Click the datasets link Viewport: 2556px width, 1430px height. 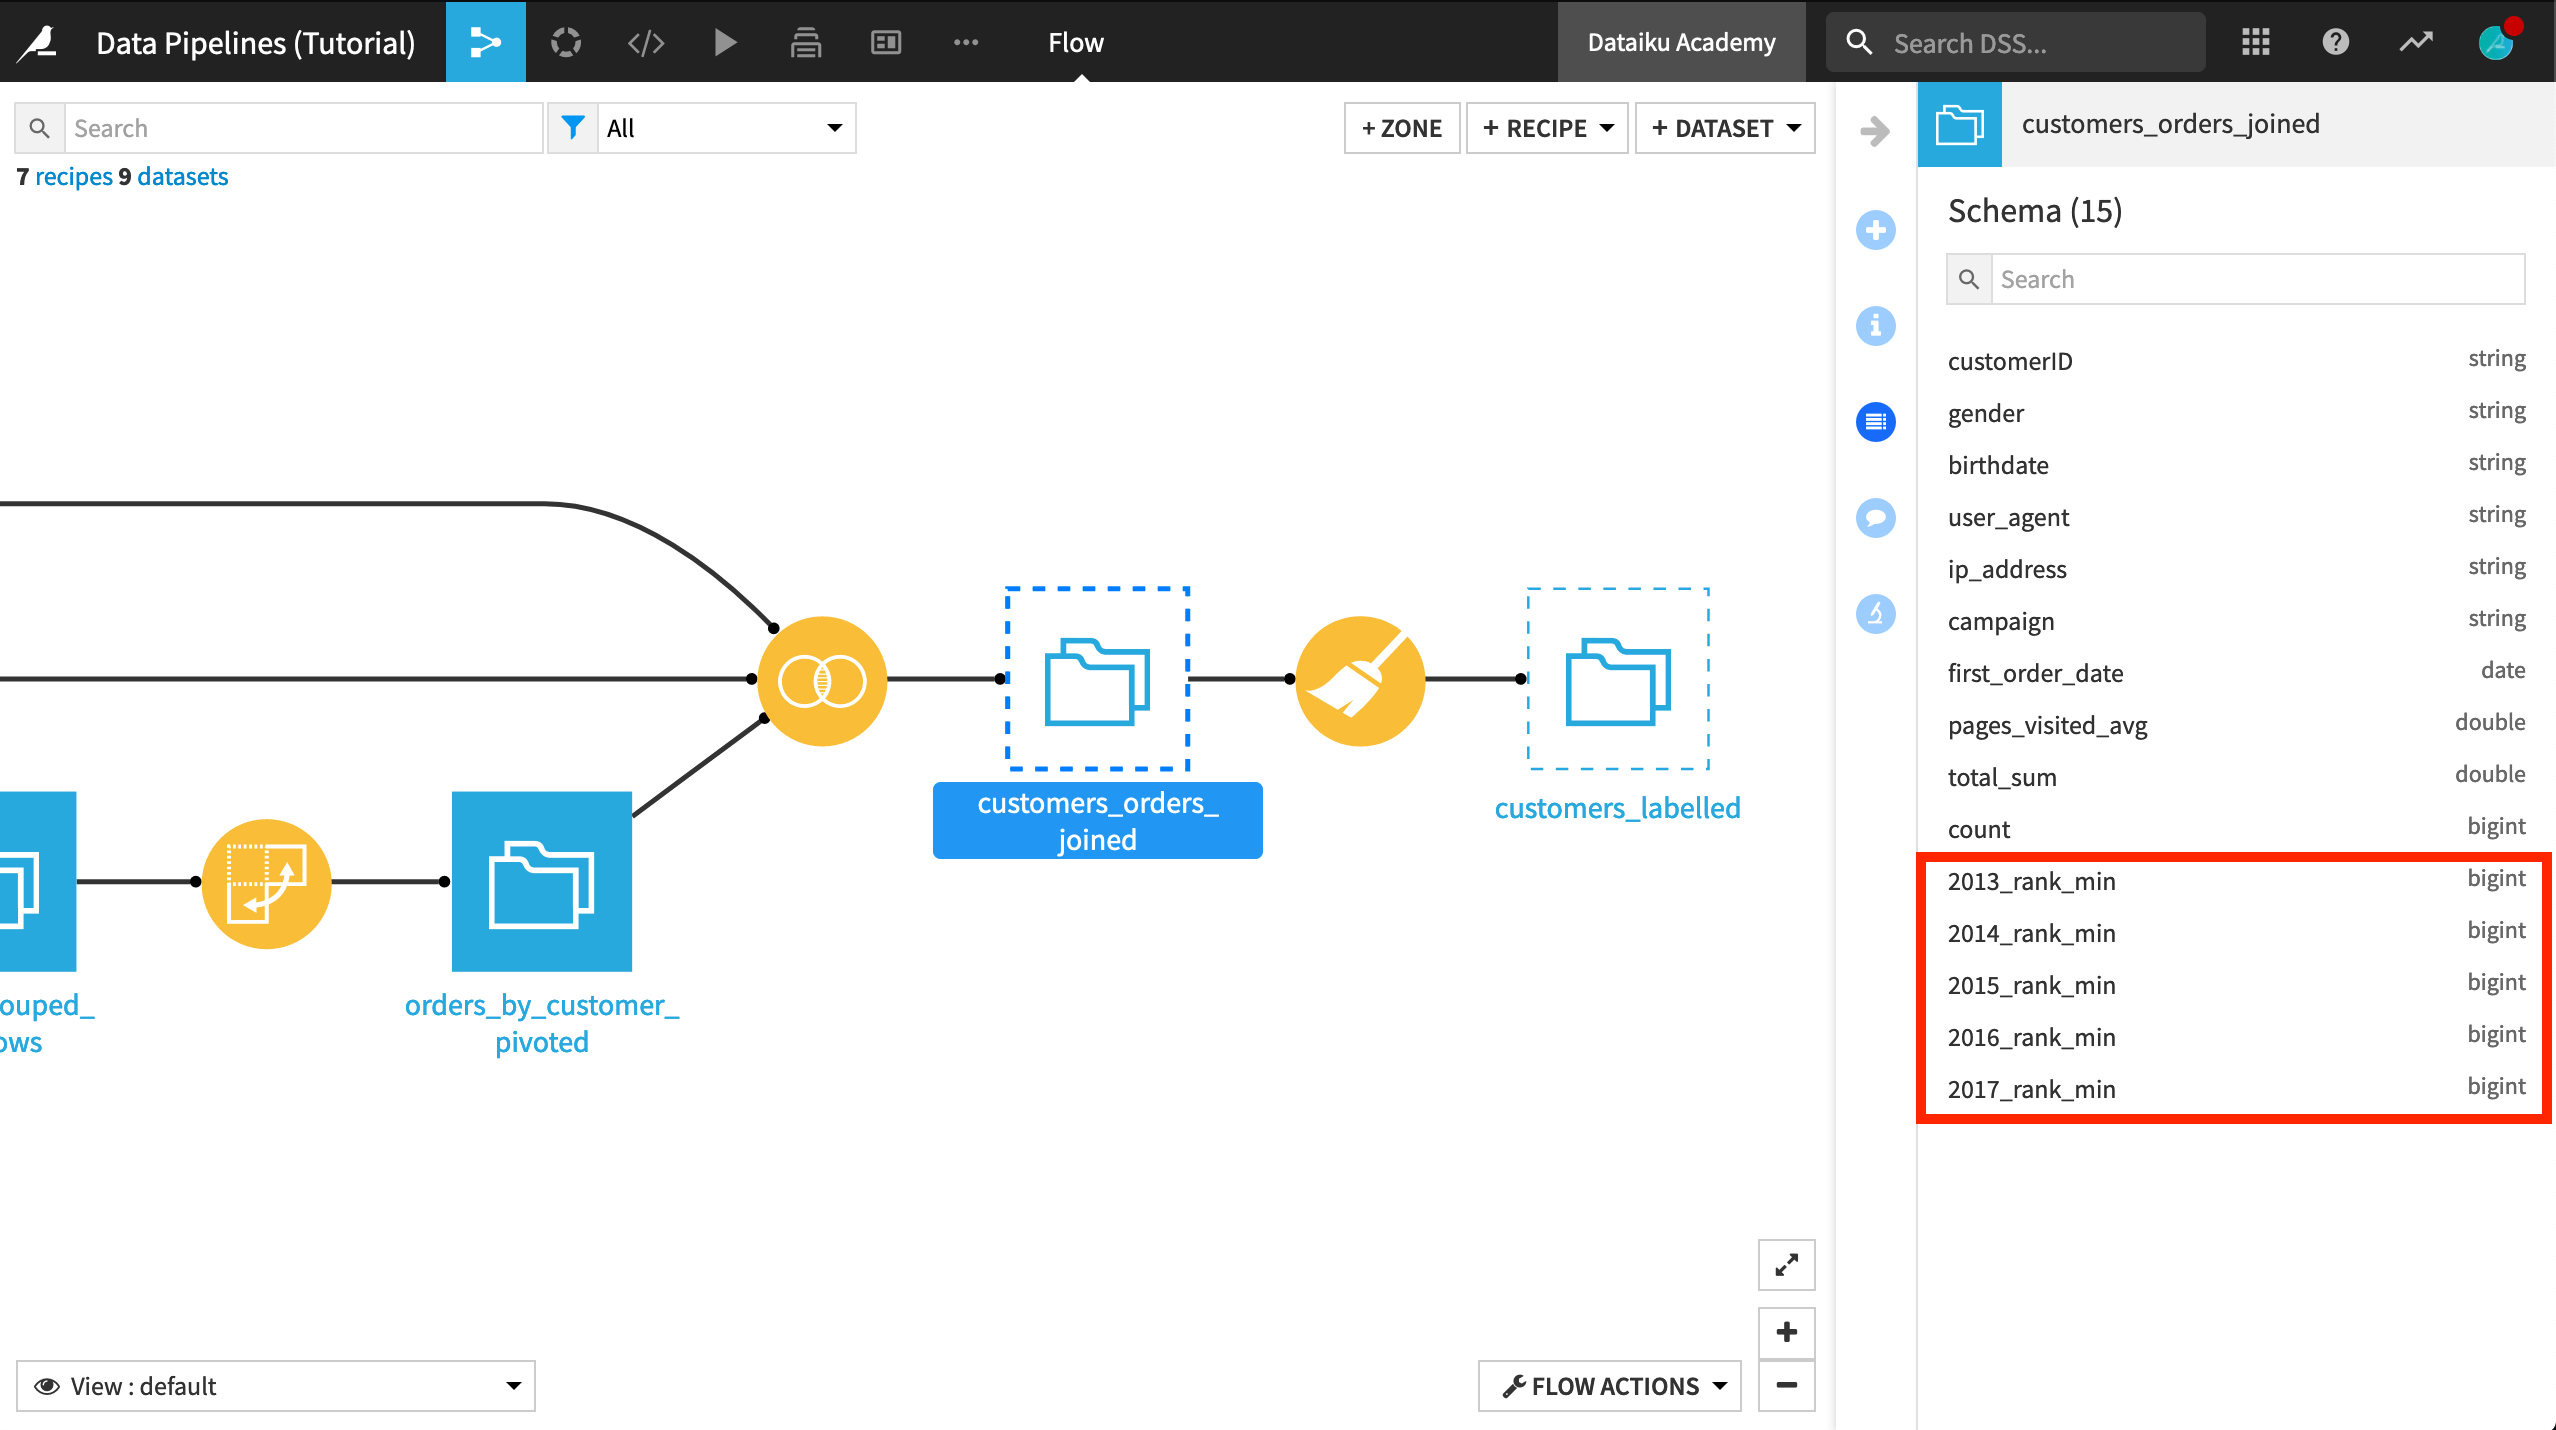click(x=183, y=177)
